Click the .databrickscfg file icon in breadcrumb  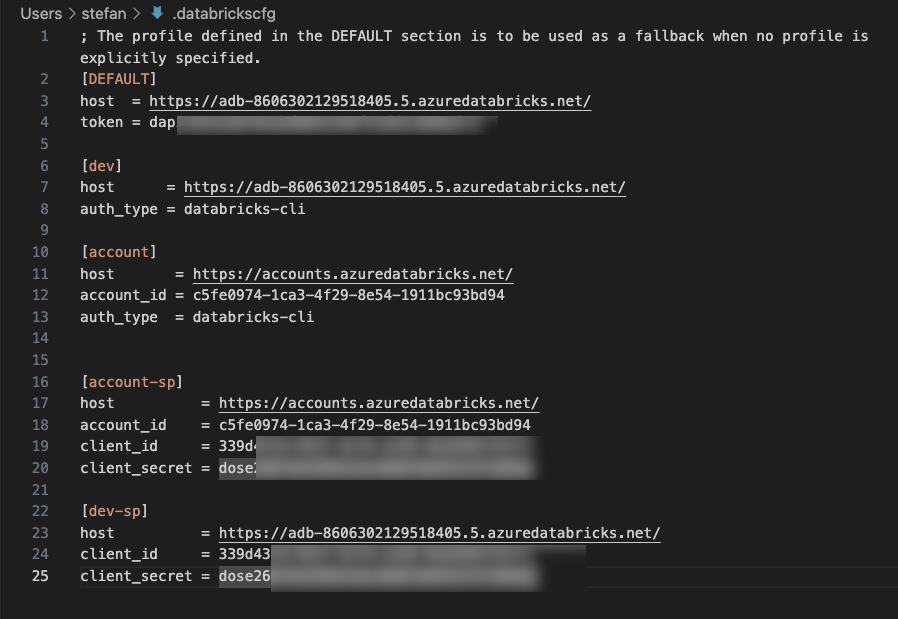coord(157,13)
